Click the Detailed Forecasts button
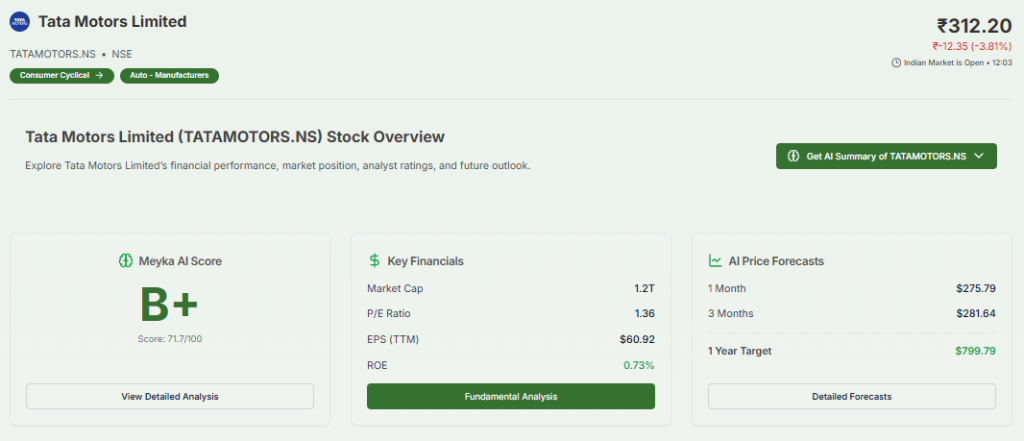 852,397
